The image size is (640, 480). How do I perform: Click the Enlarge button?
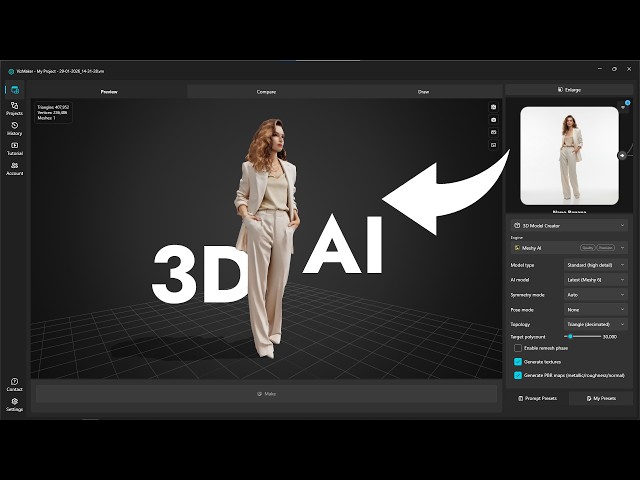pos(569,89)
